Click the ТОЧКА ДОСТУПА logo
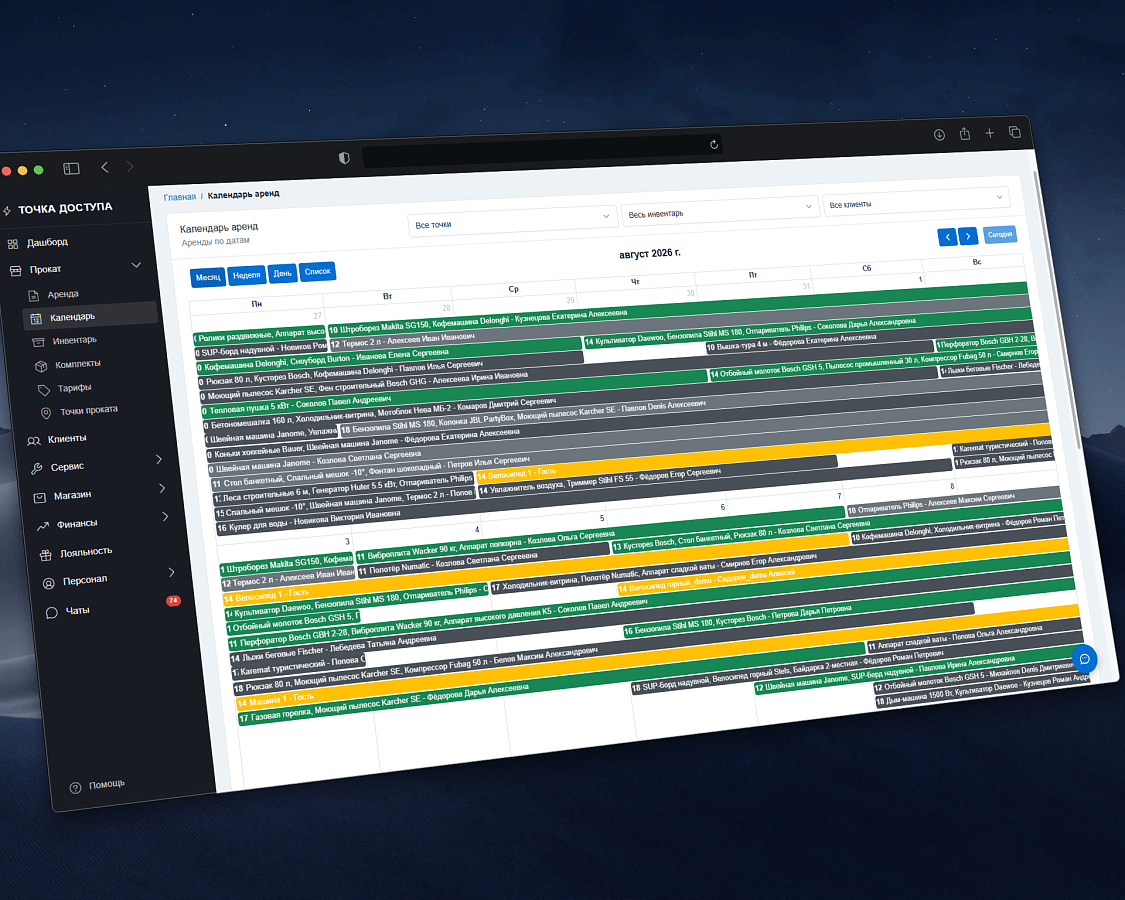The width and height of the screenshot is (1125, 900). pos(65,208)
